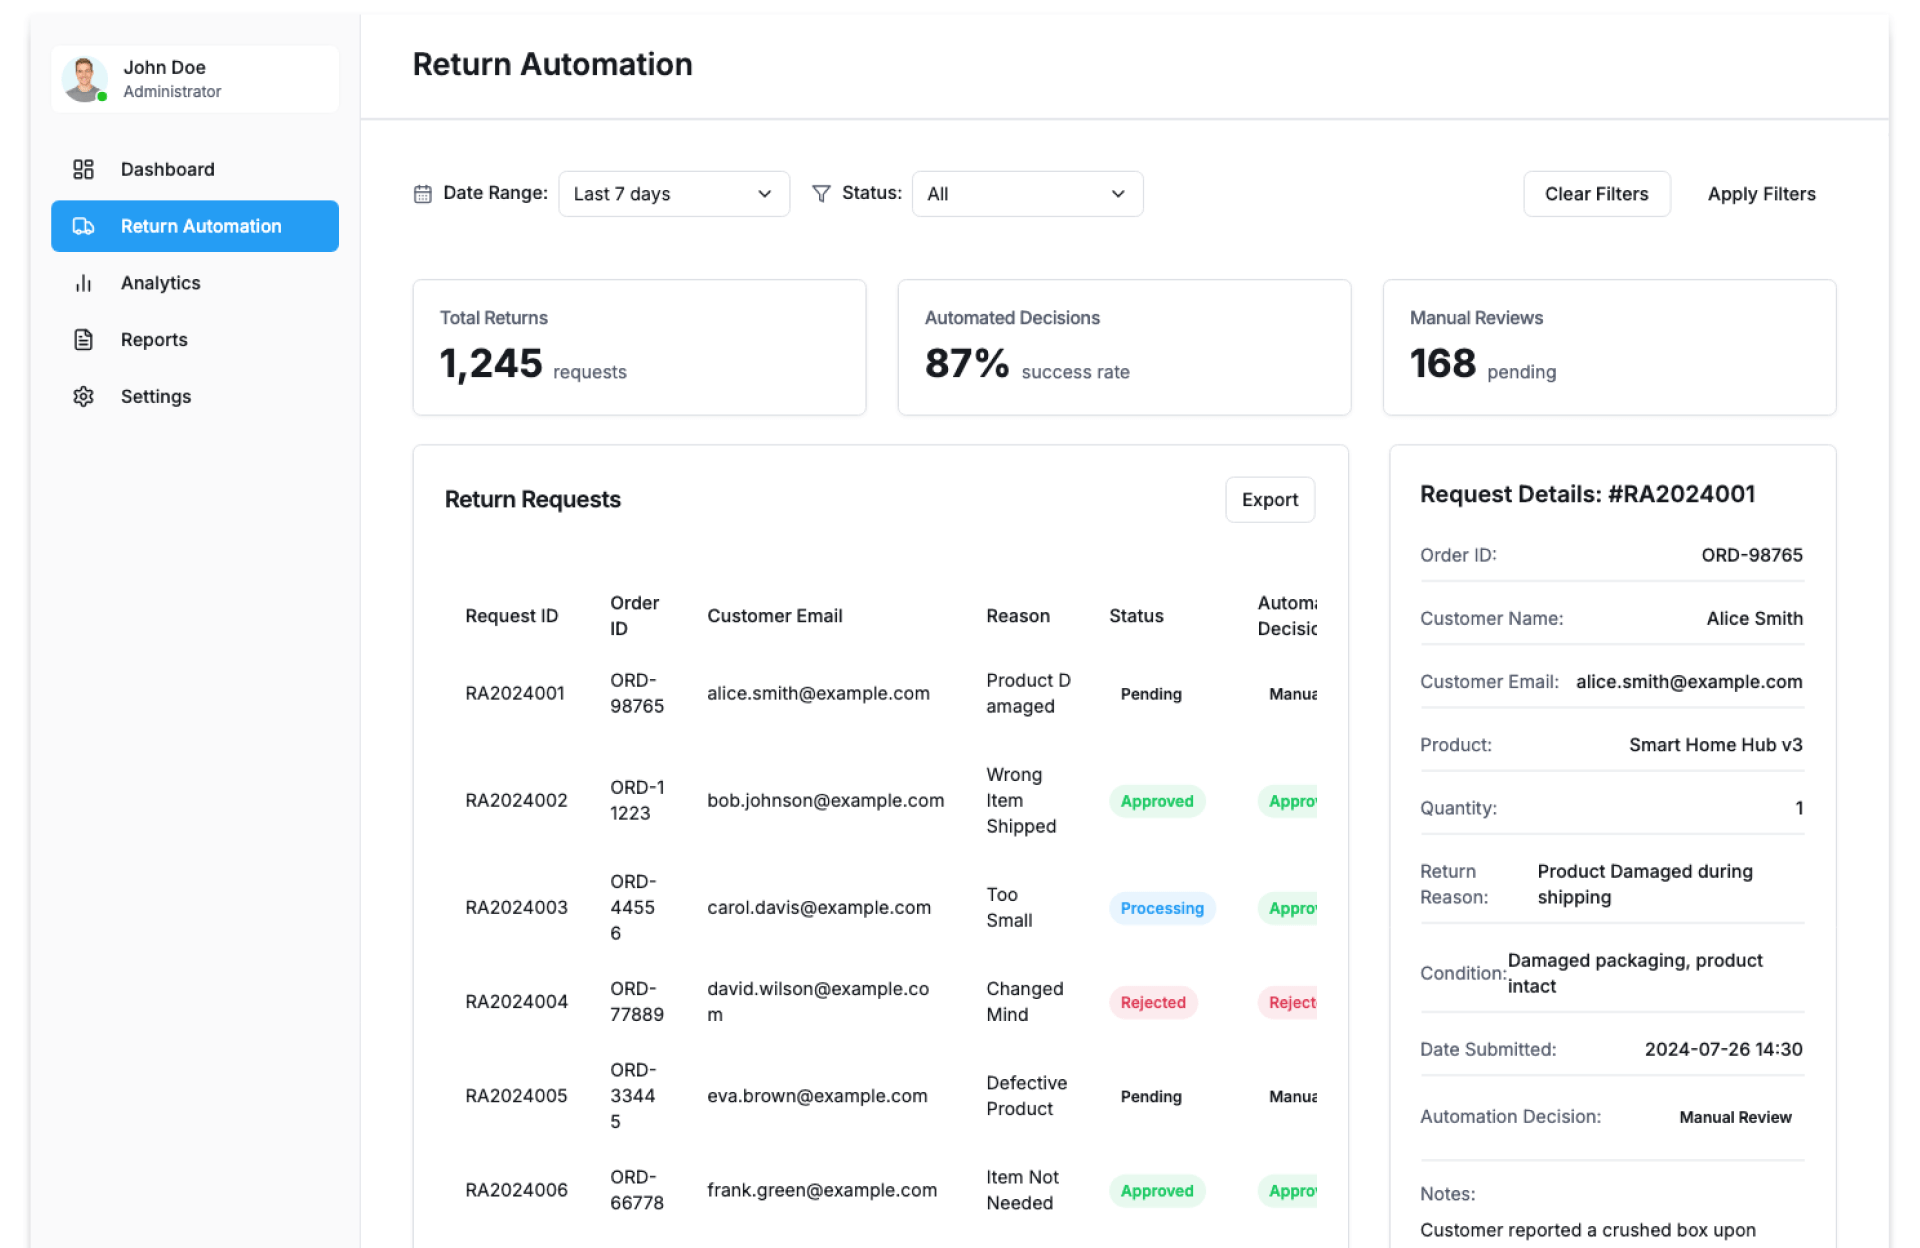Select the RA2024003 request row
The height and width of the screenshot is (1248, 1920).
point(516,908)
